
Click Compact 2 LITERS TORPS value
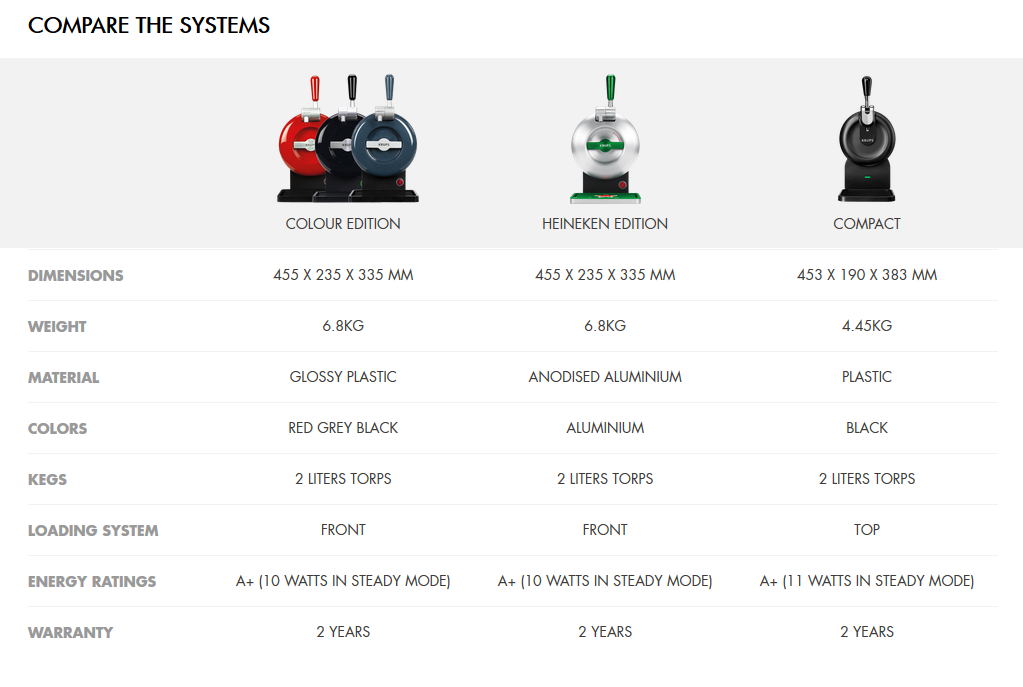[x=866, y=478]
